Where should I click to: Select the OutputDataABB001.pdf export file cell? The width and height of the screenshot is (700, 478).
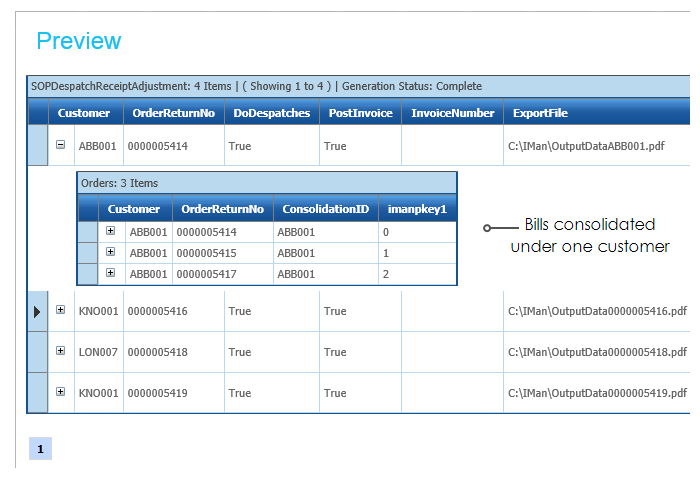587,146
